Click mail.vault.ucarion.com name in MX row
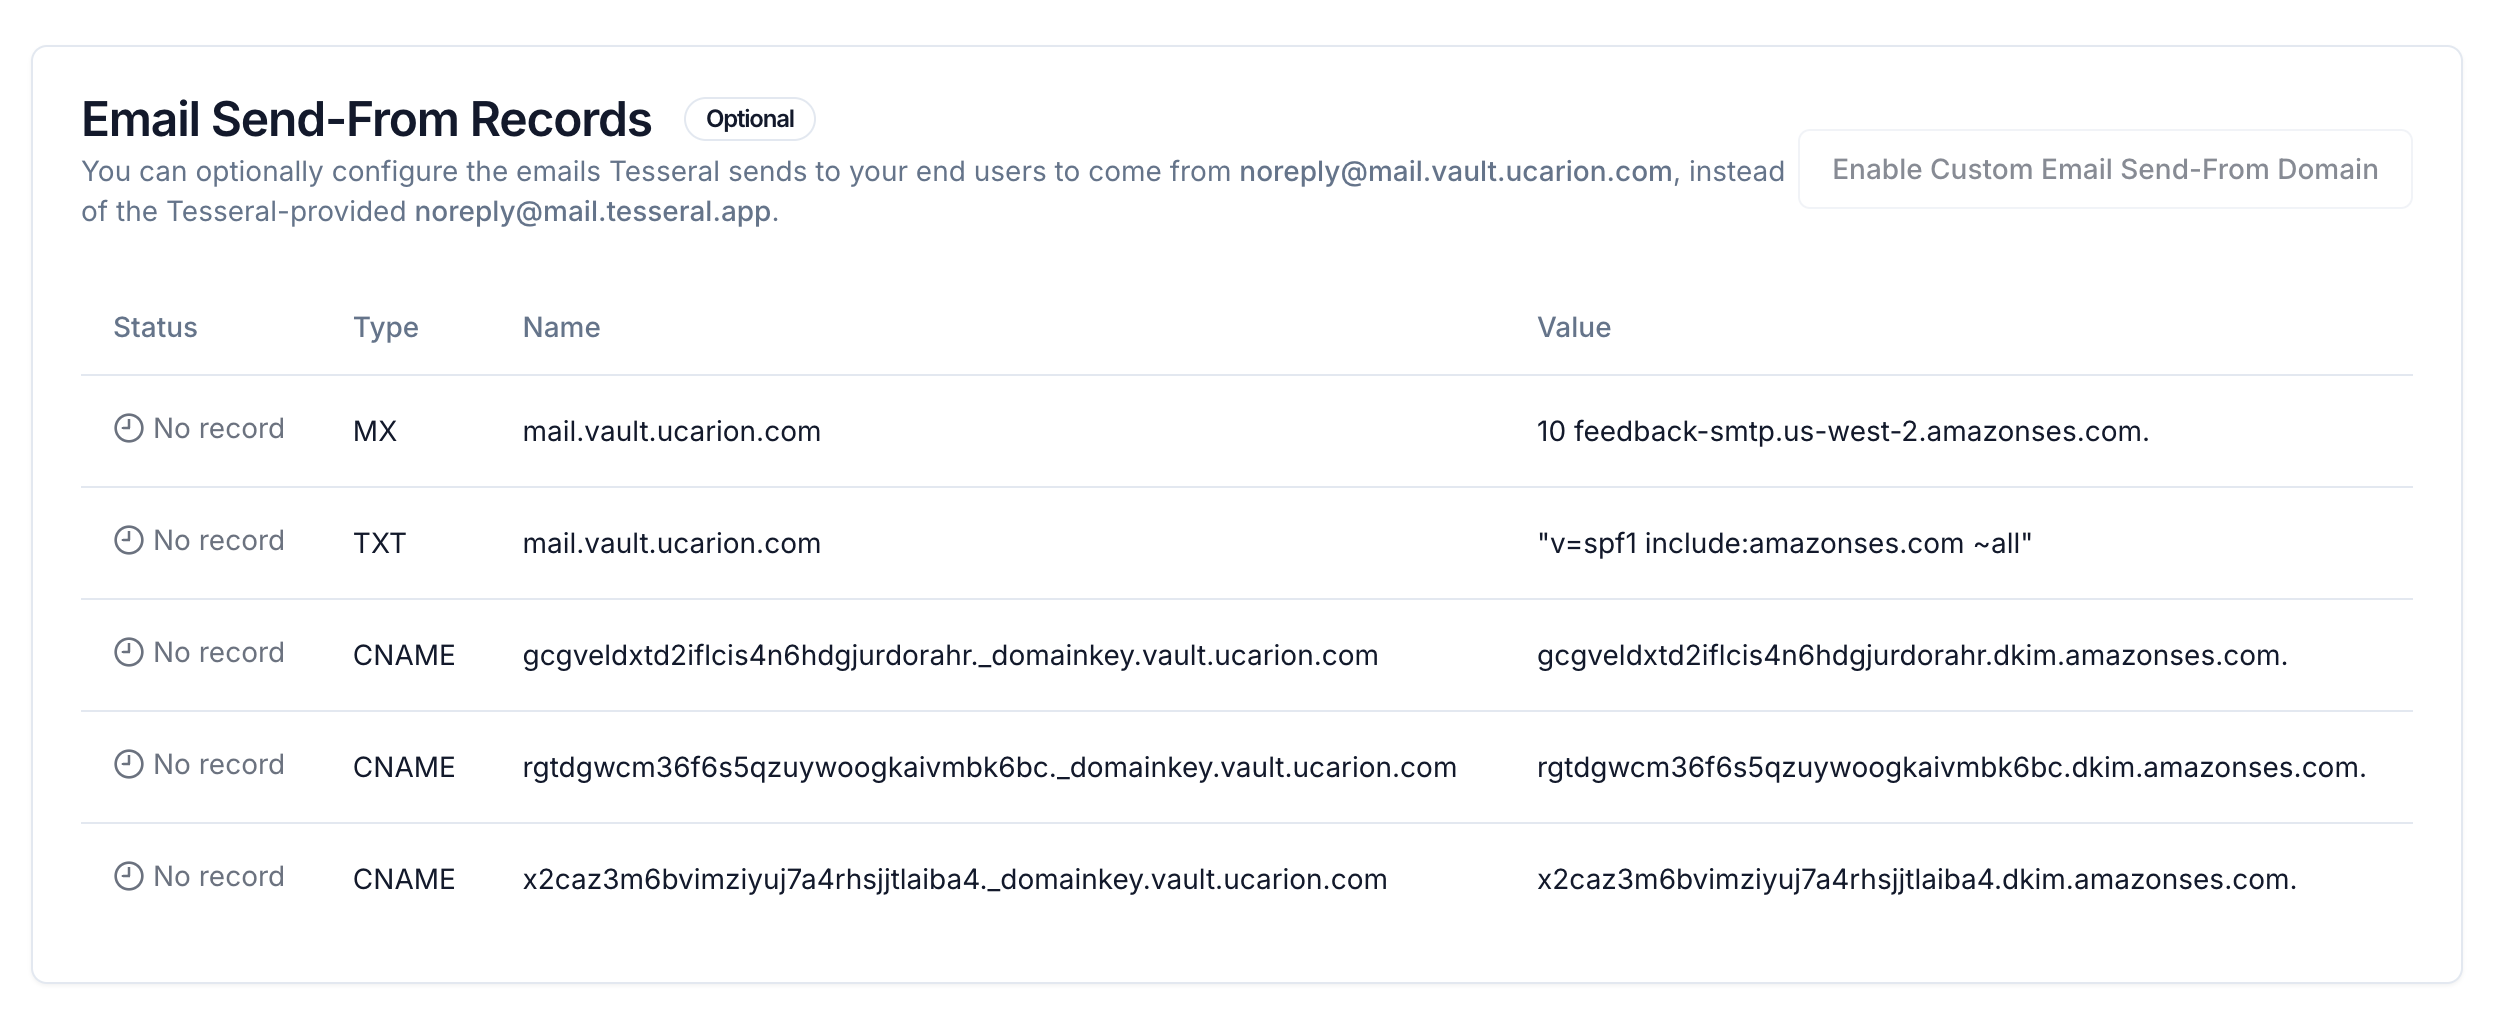Screen dimensions: 2496x1020 [672, 431]
